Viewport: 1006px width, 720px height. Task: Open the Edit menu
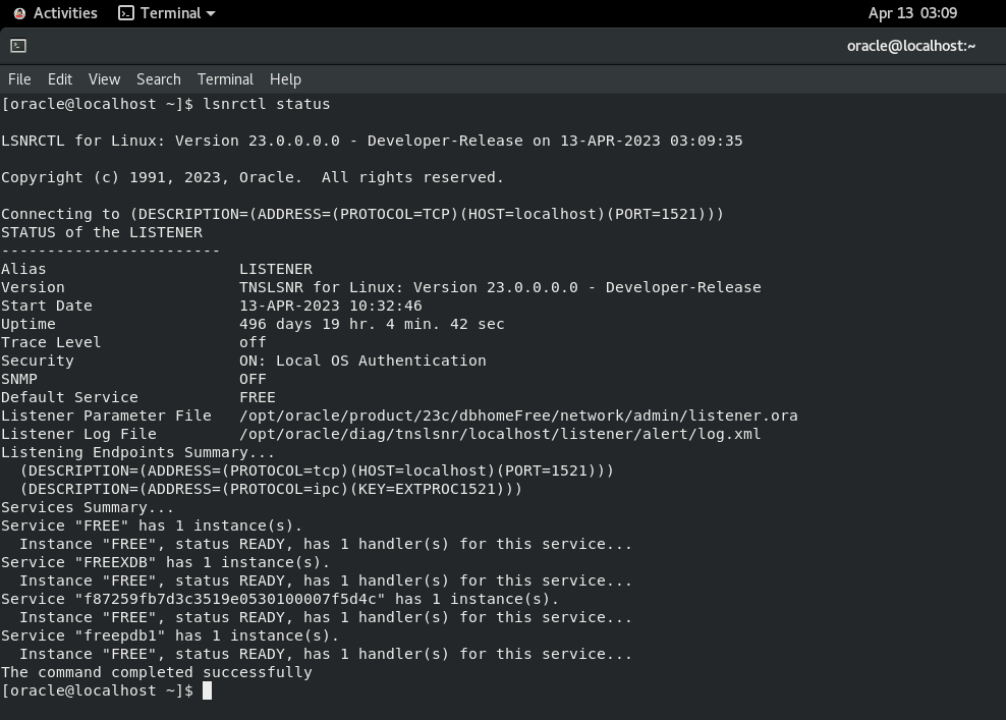tap(60, 79)
